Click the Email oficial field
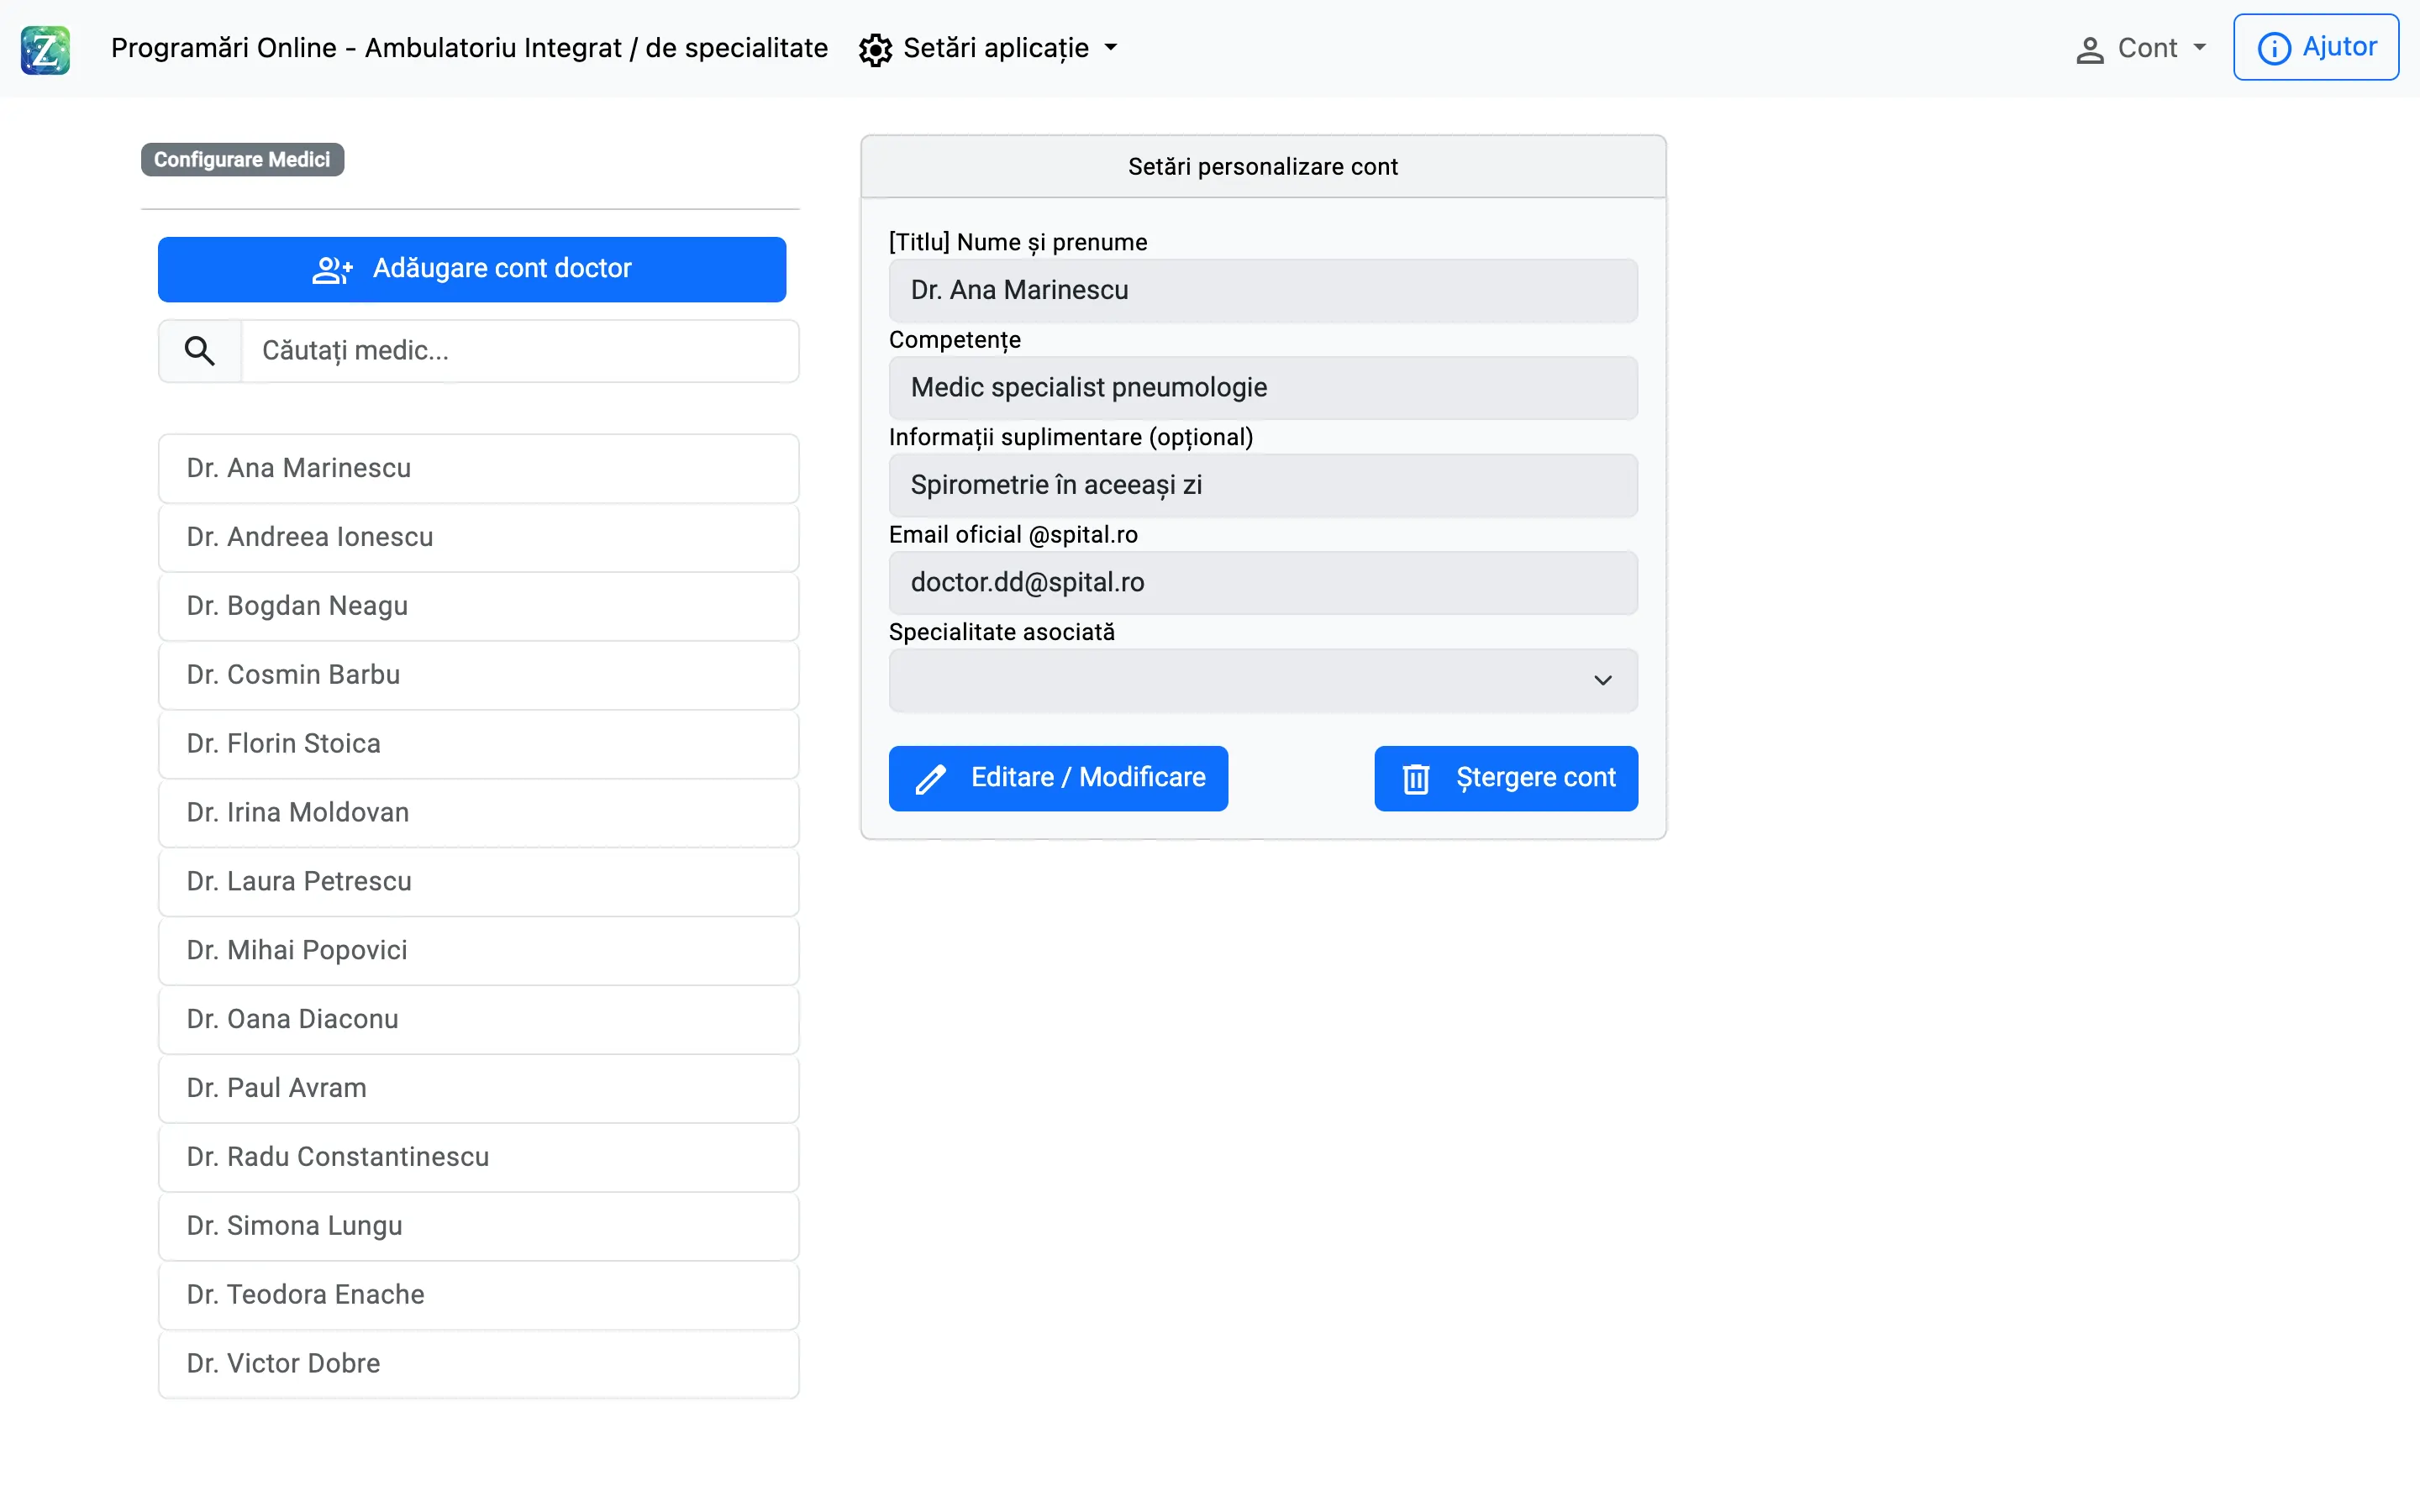Screen dimensions: 2420x1512 1263,583
